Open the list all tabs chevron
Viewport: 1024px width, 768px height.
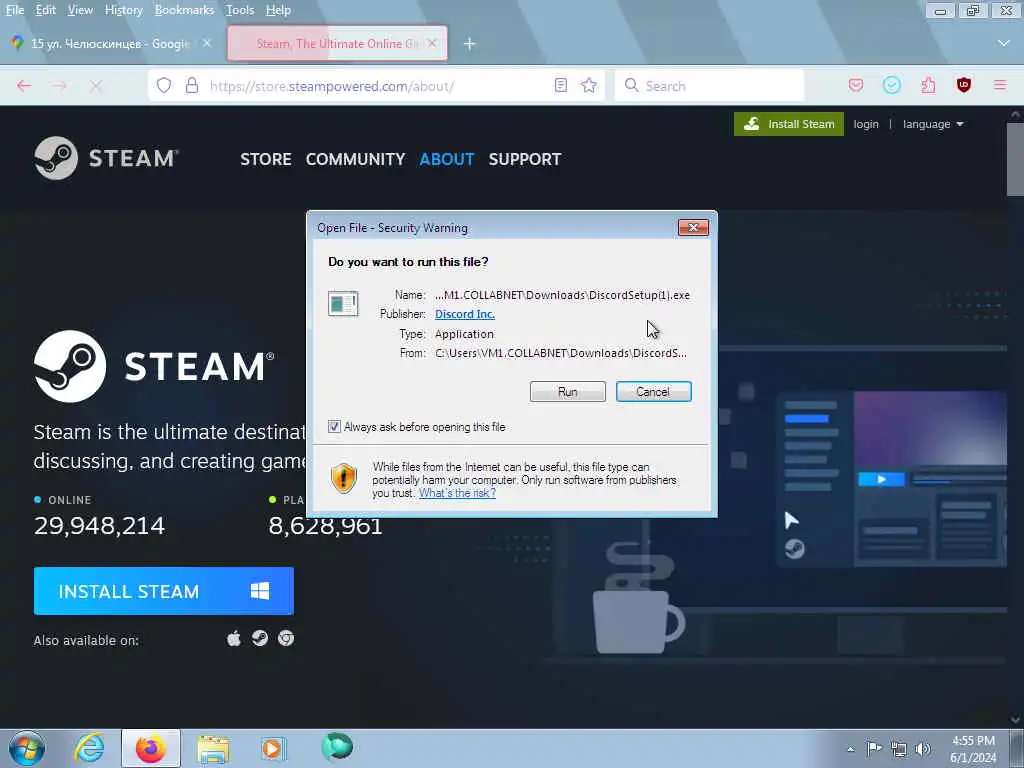point(1004,43)
